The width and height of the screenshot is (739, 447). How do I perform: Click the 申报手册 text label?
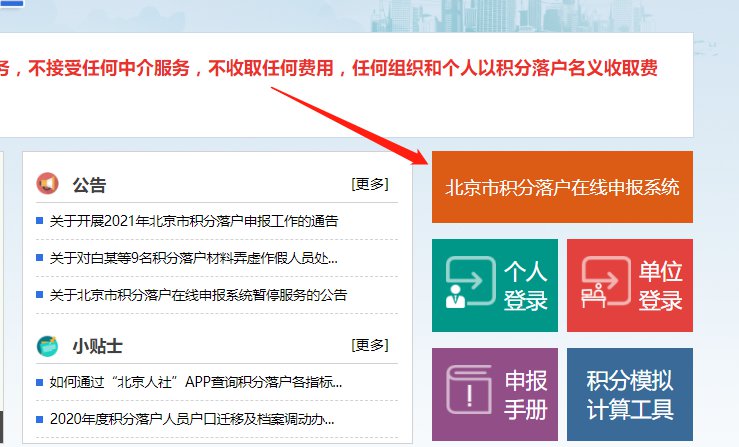526,395
